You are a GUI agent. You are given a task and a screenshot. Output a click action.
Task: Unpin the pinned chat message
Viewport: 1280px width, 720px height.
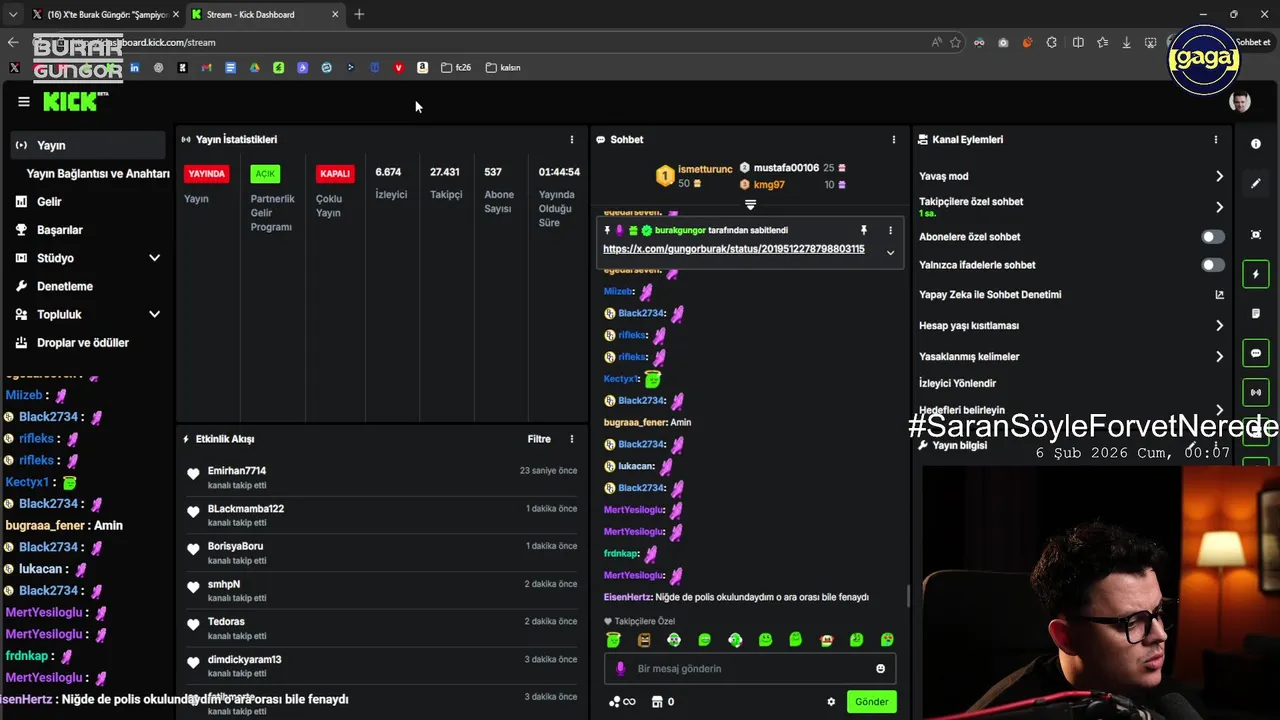pos(863,230)
